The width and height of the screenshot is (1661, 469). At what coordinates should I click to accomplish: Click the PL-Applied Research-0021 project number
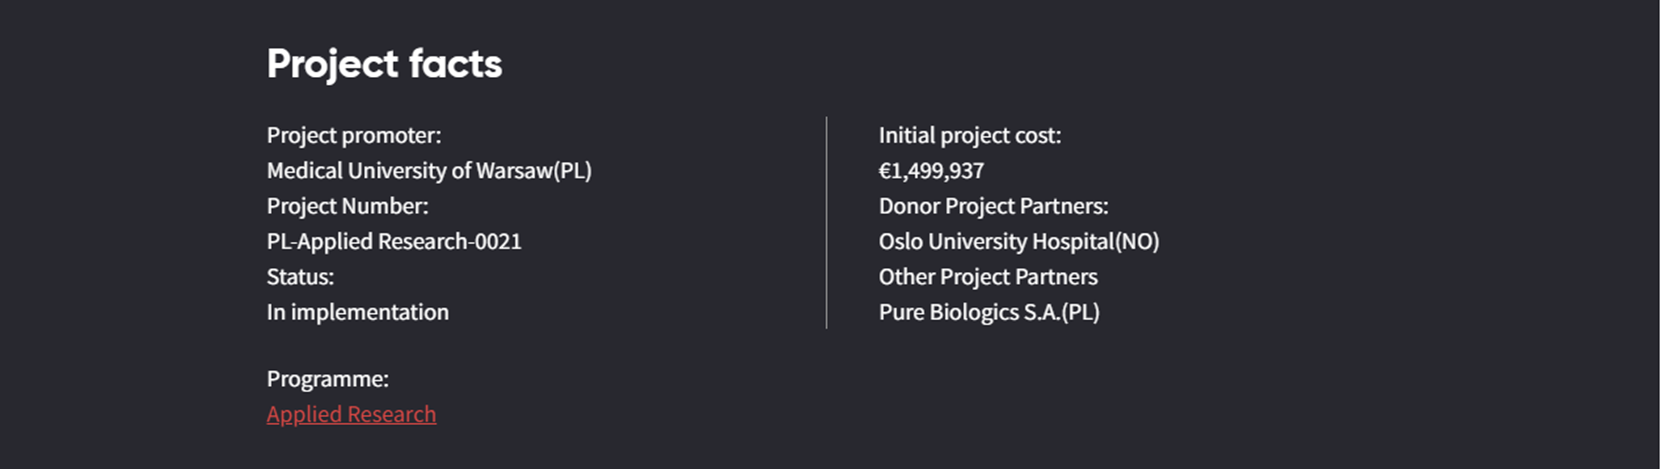pyautogui.click(x=394, y=241)
